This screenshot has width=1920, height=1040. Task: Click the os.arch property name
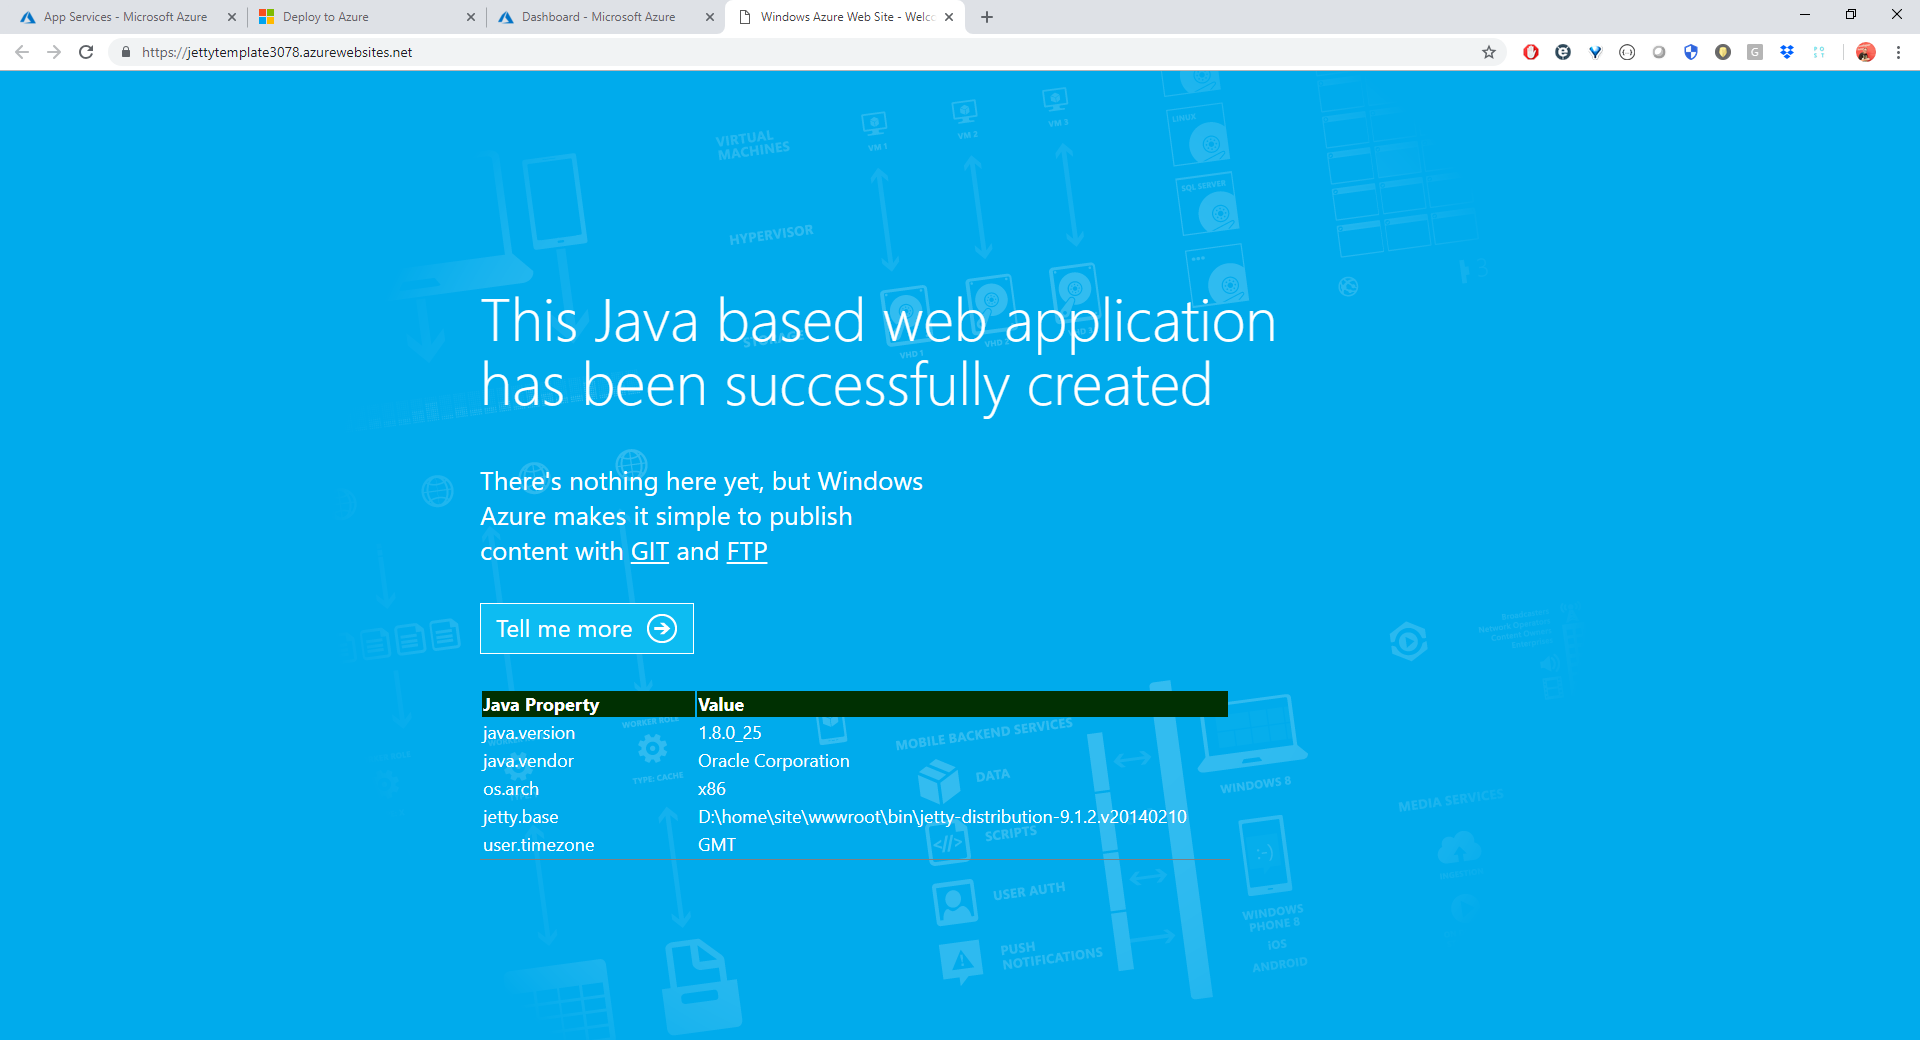(x=511, y=789)
